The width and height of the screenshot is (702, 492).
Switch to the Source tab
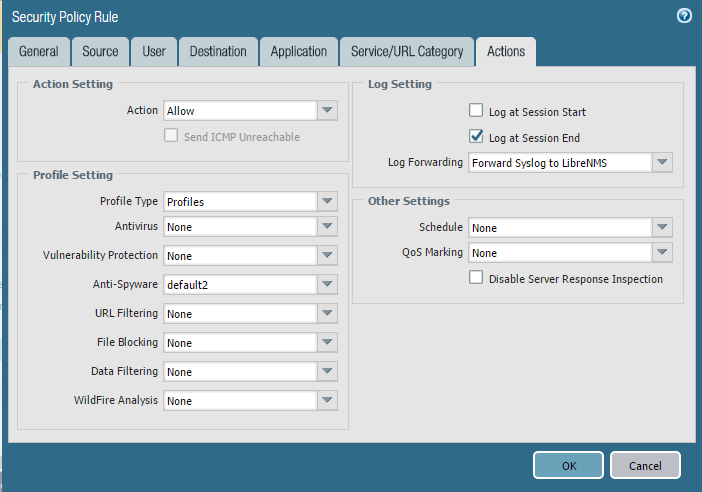click(x=100, y=52)
